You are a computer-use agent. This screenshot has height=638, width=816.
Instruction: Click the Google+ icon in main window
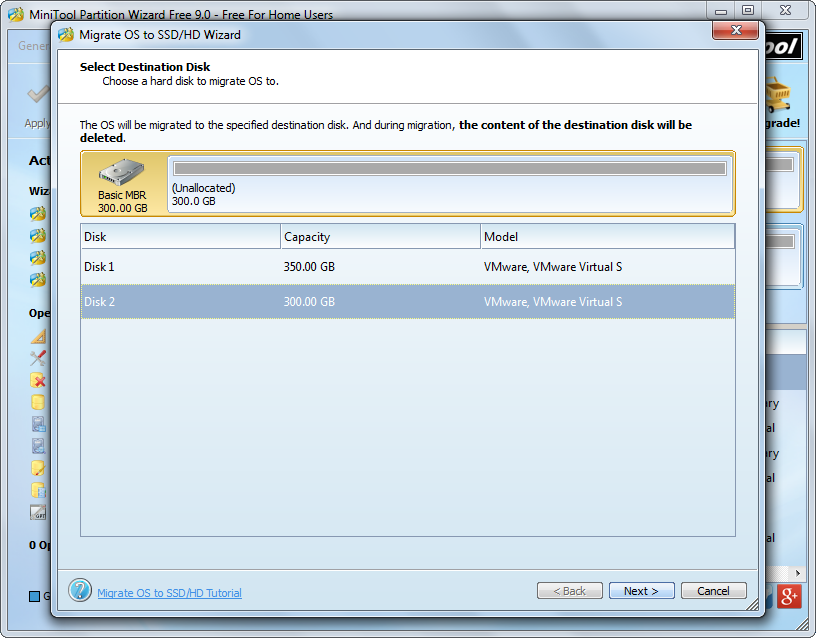[788, 596]
